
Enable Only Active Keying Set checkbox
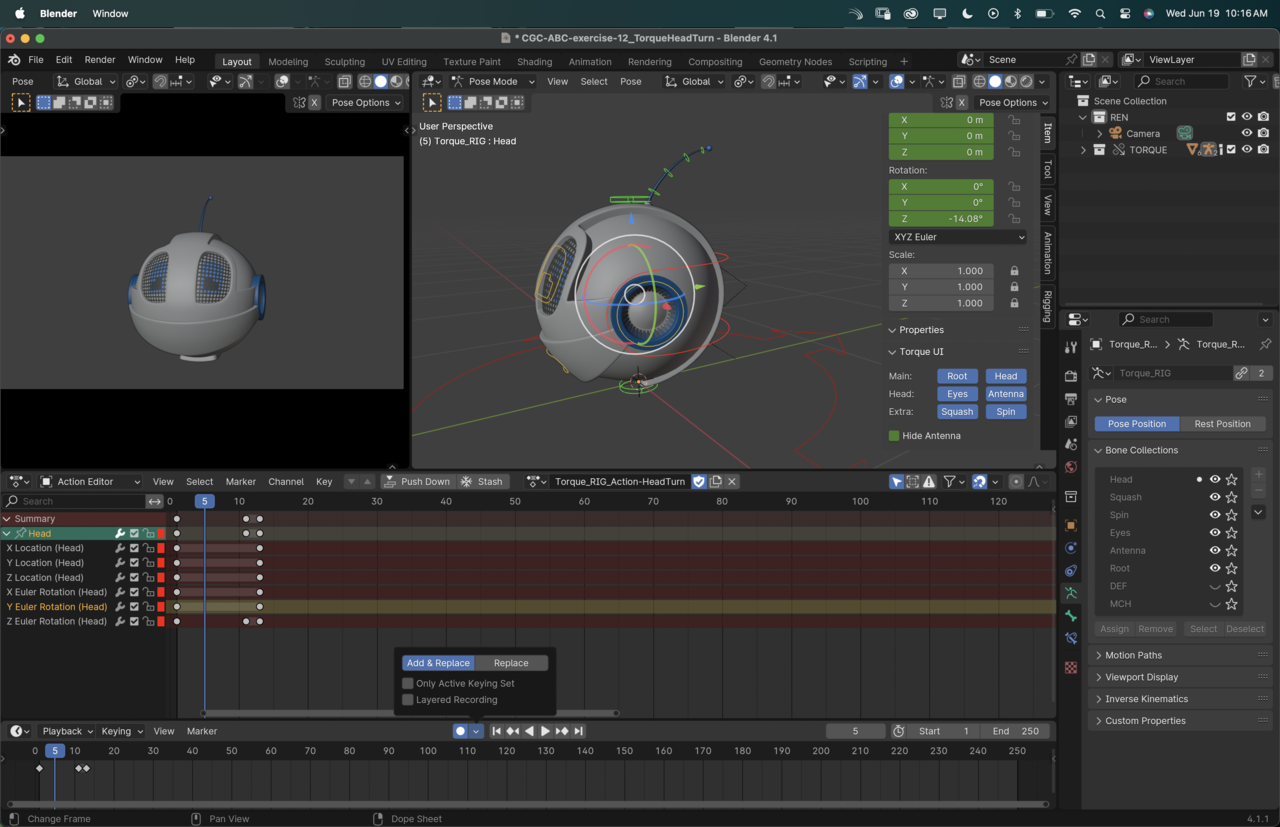coord(408,683)
